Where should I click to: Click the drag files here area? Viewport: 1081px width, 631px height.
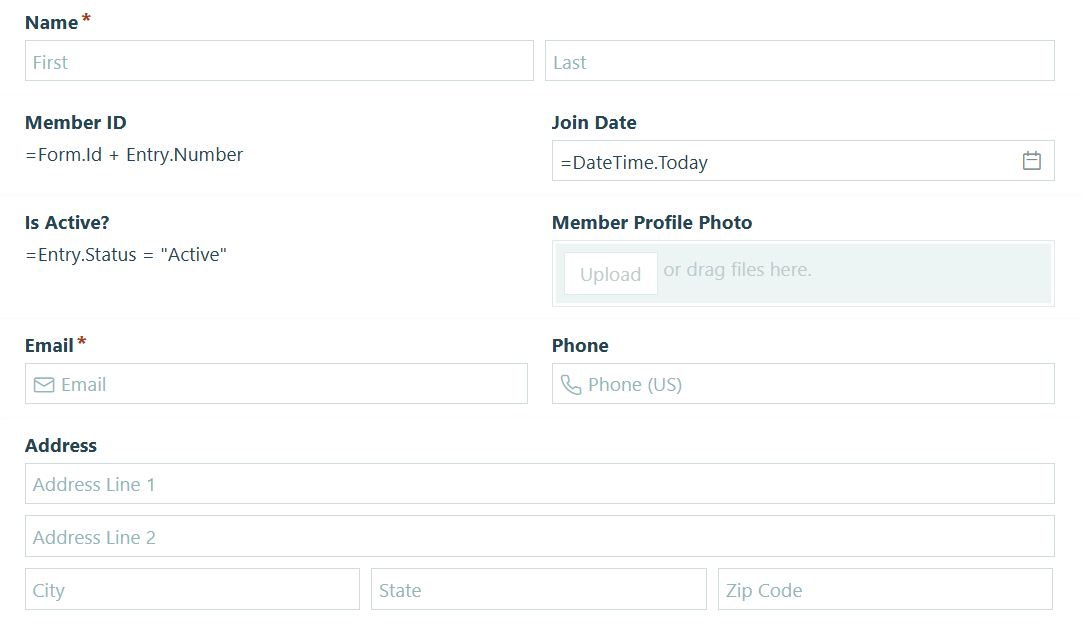point(737,269)
